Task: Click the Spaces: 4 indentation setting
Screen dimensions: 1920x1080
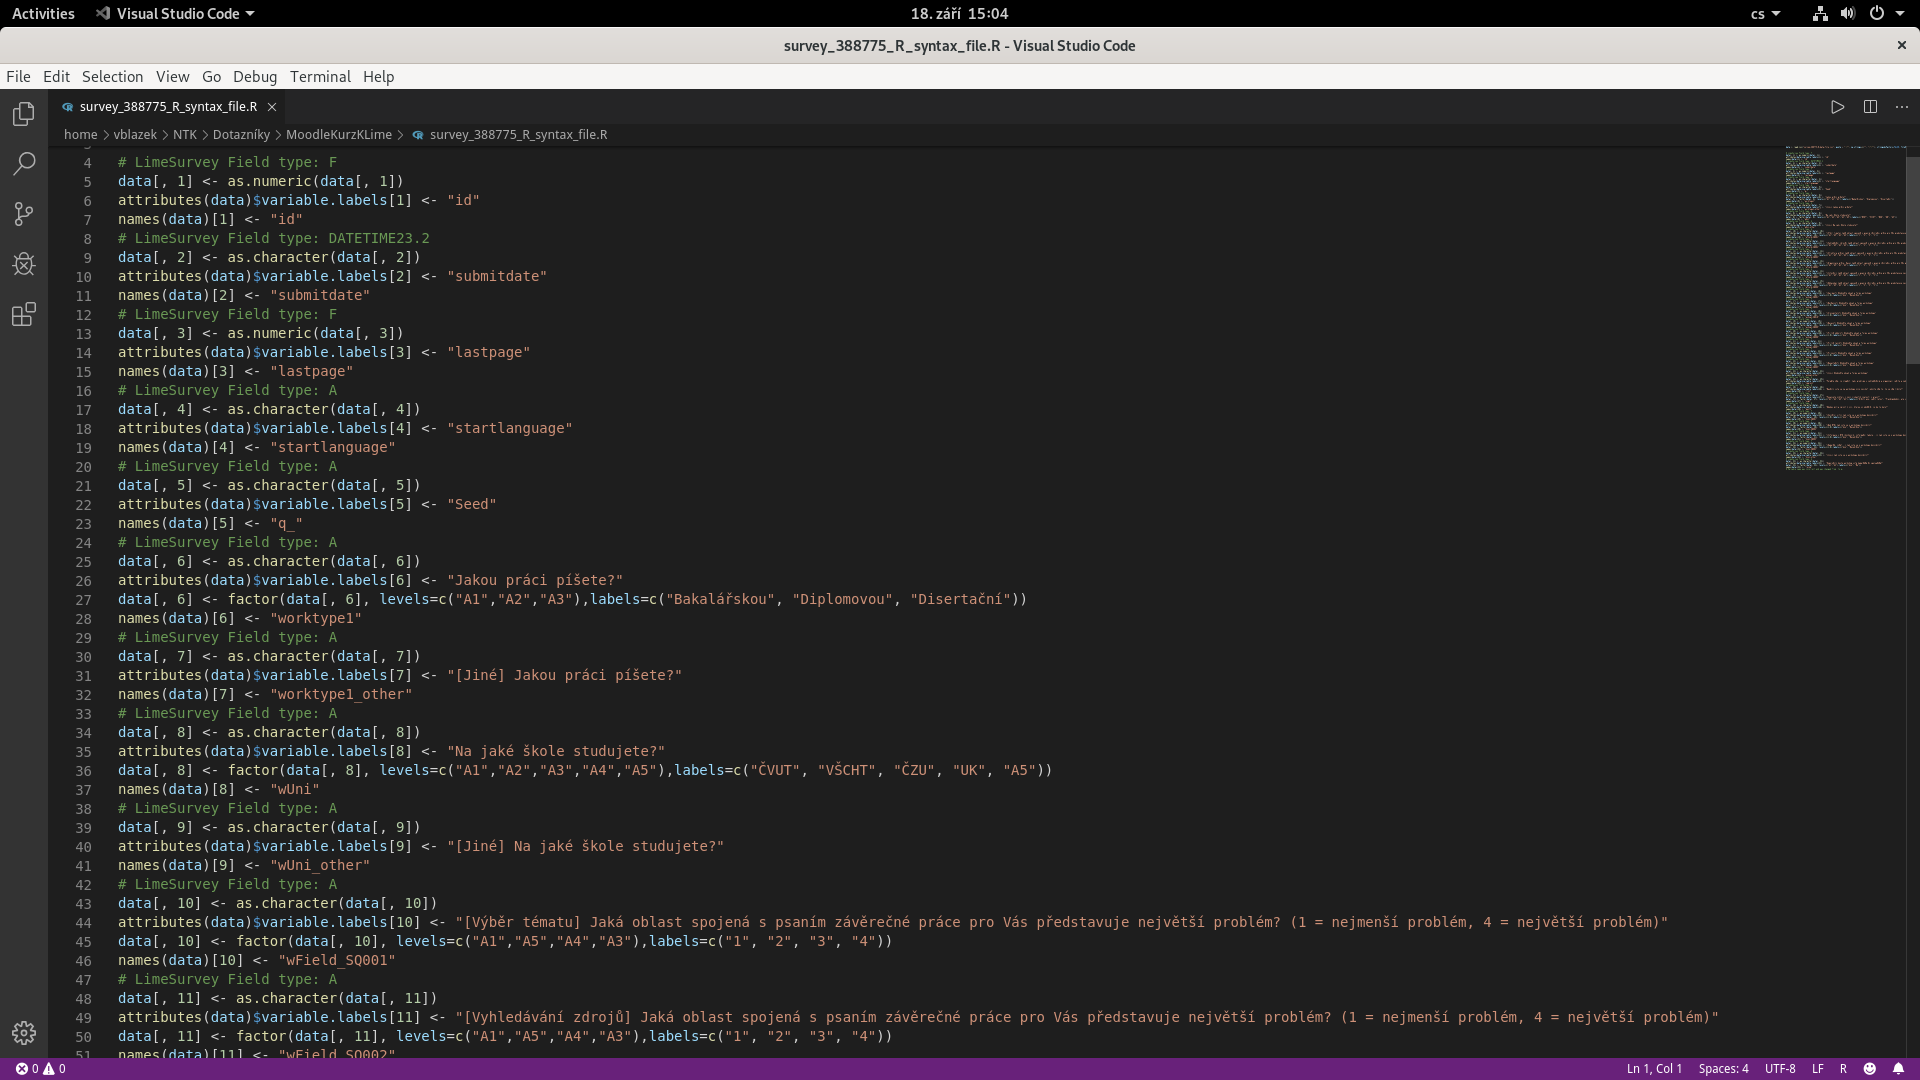Action: 1723,1068
